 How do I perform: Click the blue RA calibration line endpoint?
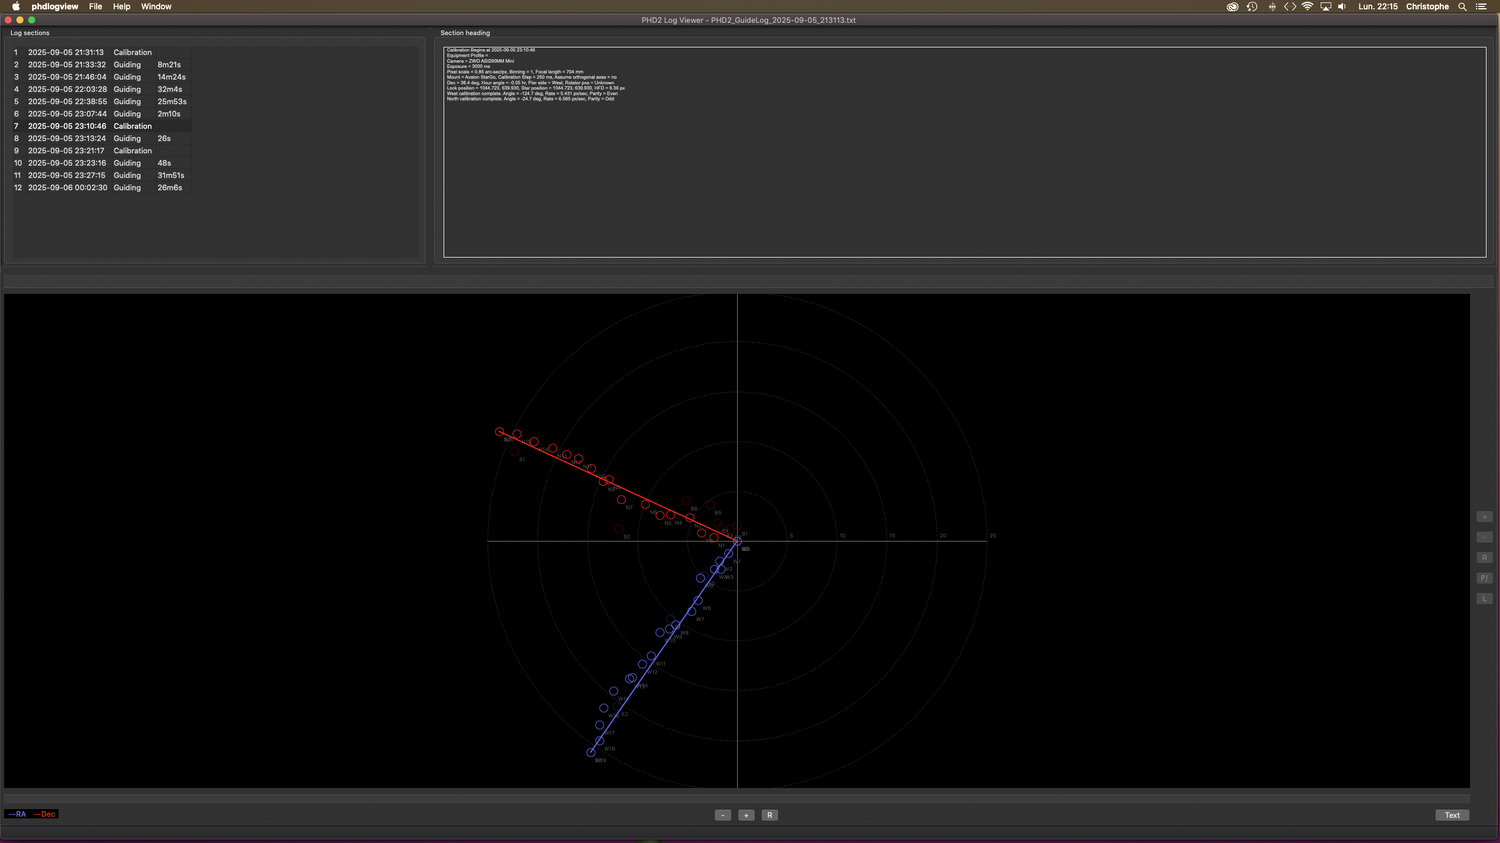click(591, 753)
